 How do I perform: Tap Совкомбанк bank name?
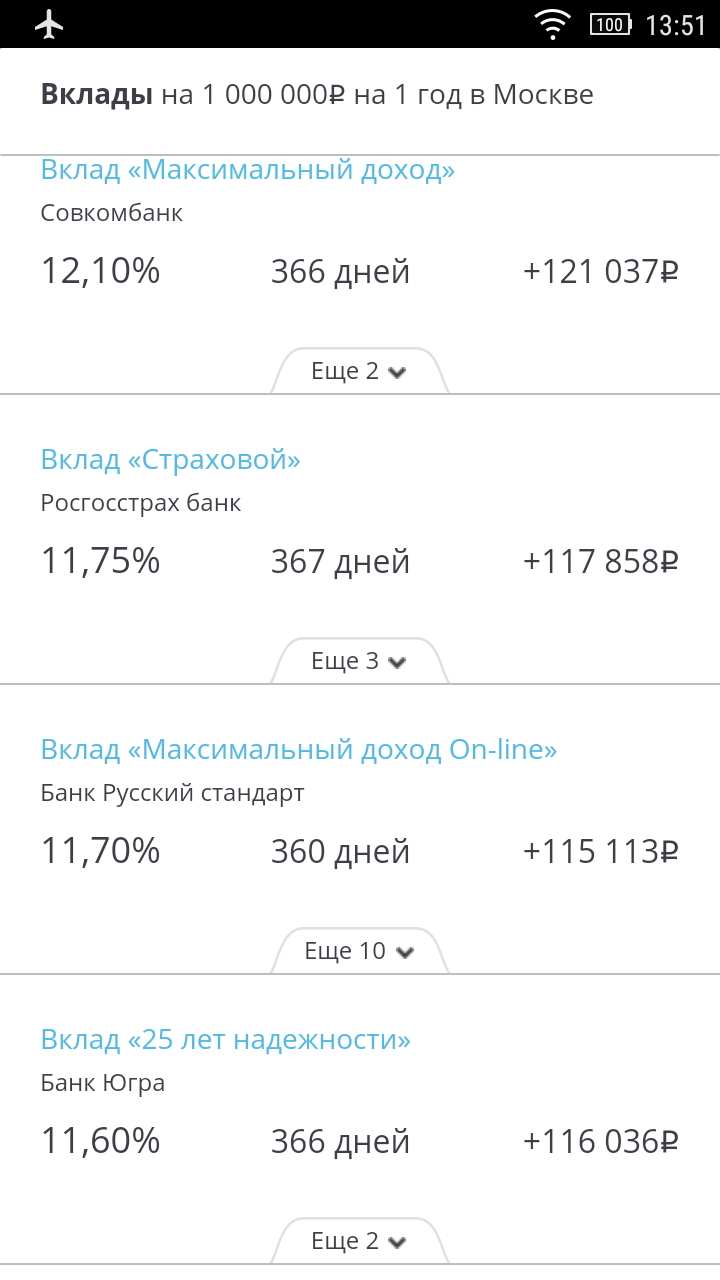[112, 213]
